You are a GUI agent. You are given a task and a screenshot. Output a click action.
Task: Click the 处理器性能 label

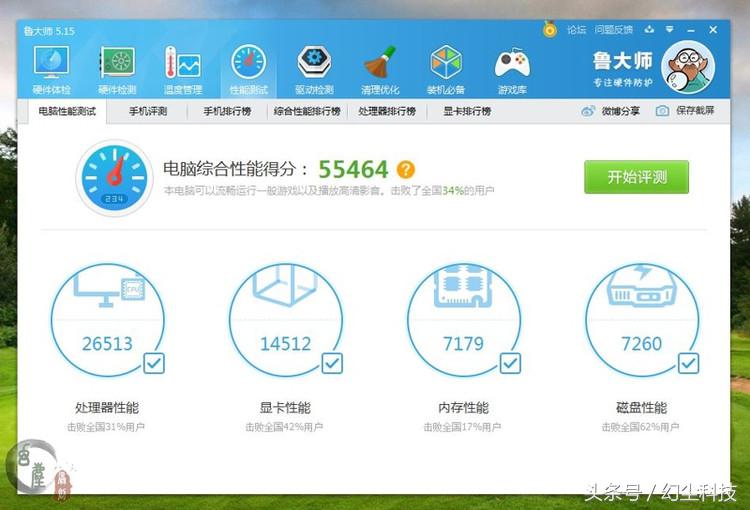click(x=107, y=408)
